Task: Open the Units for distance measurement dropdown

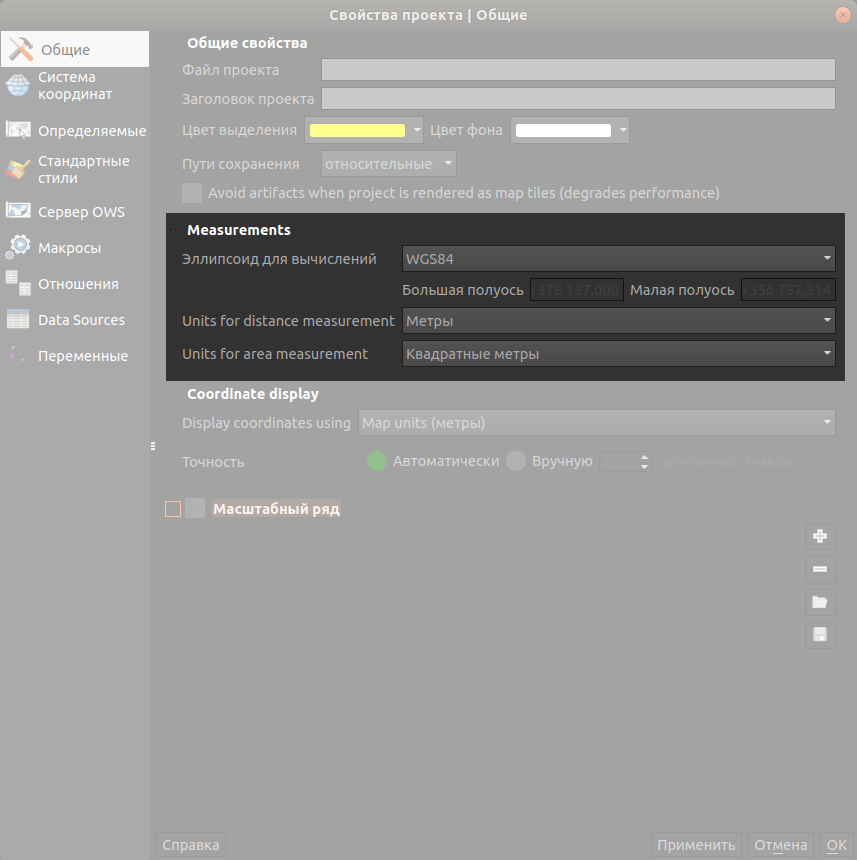Action: 618,321
